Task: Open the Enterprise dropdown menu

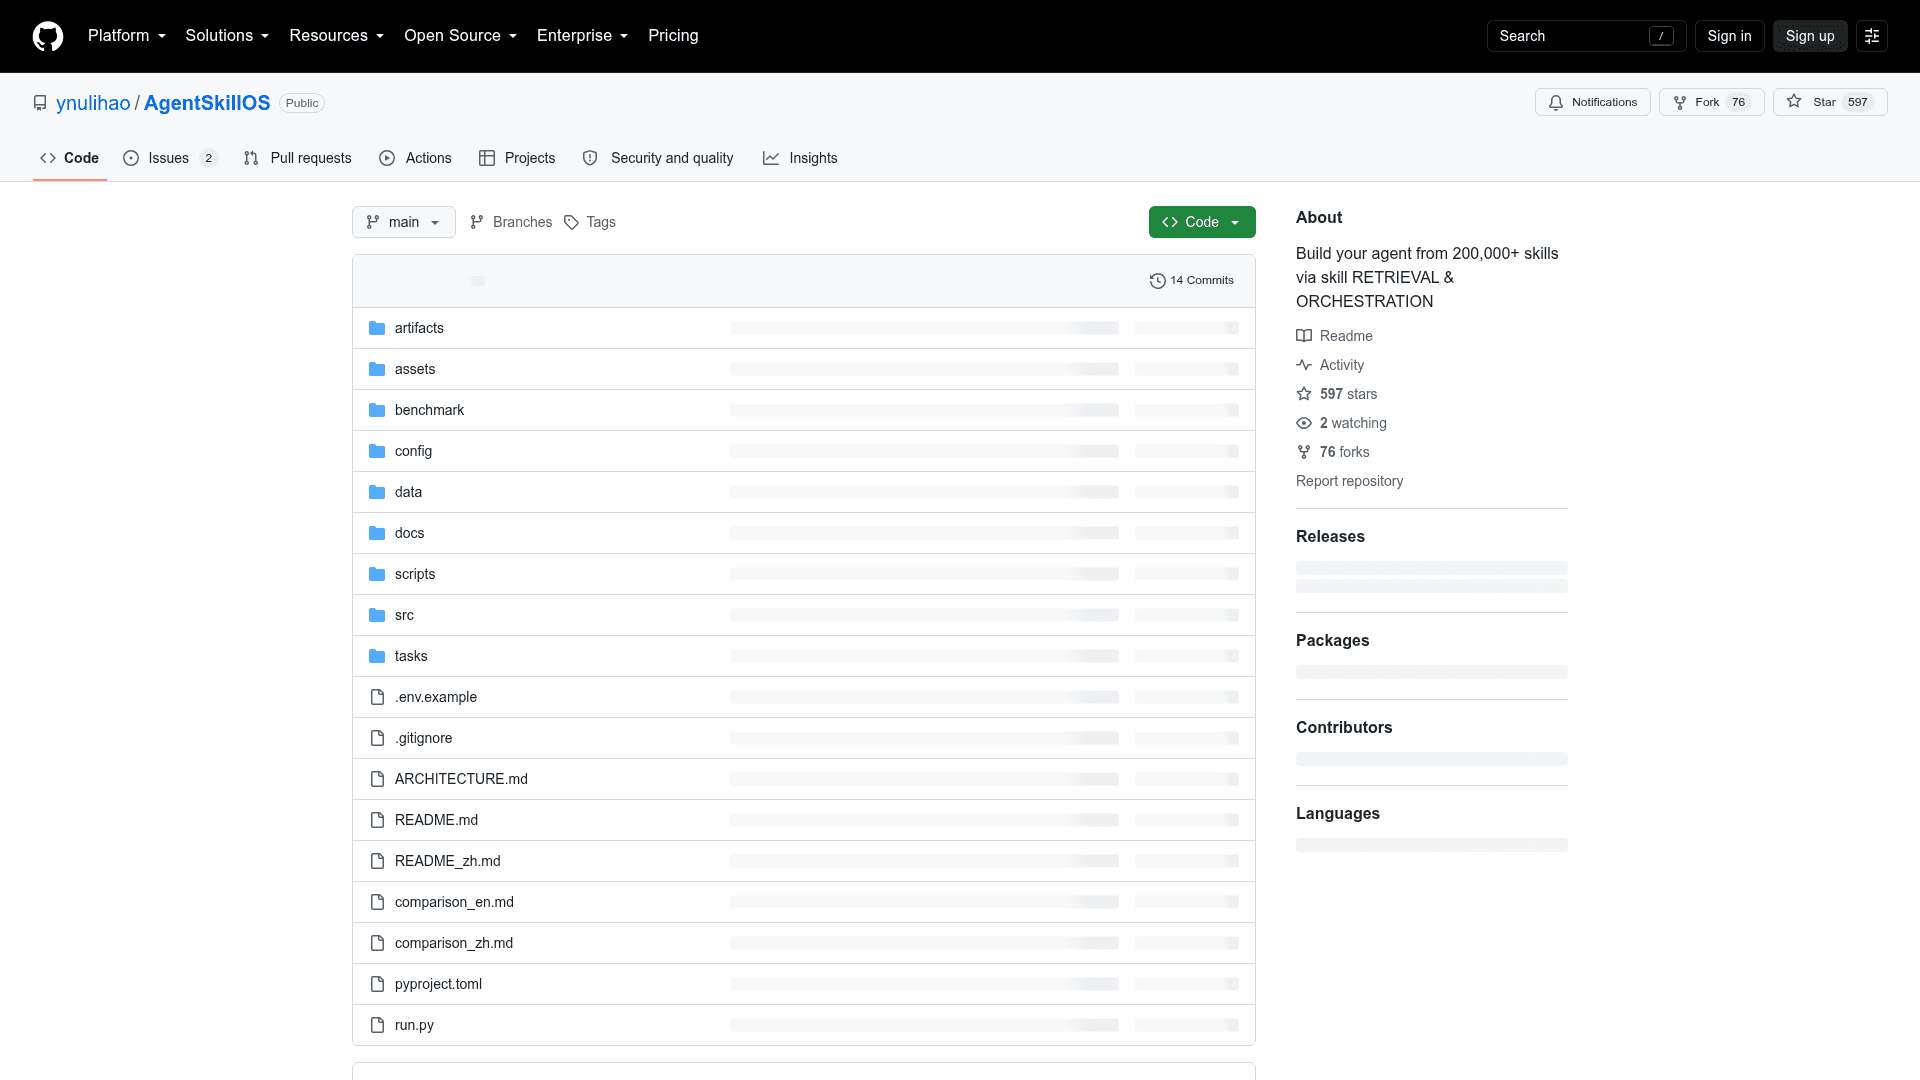Action: click(583, 36)
